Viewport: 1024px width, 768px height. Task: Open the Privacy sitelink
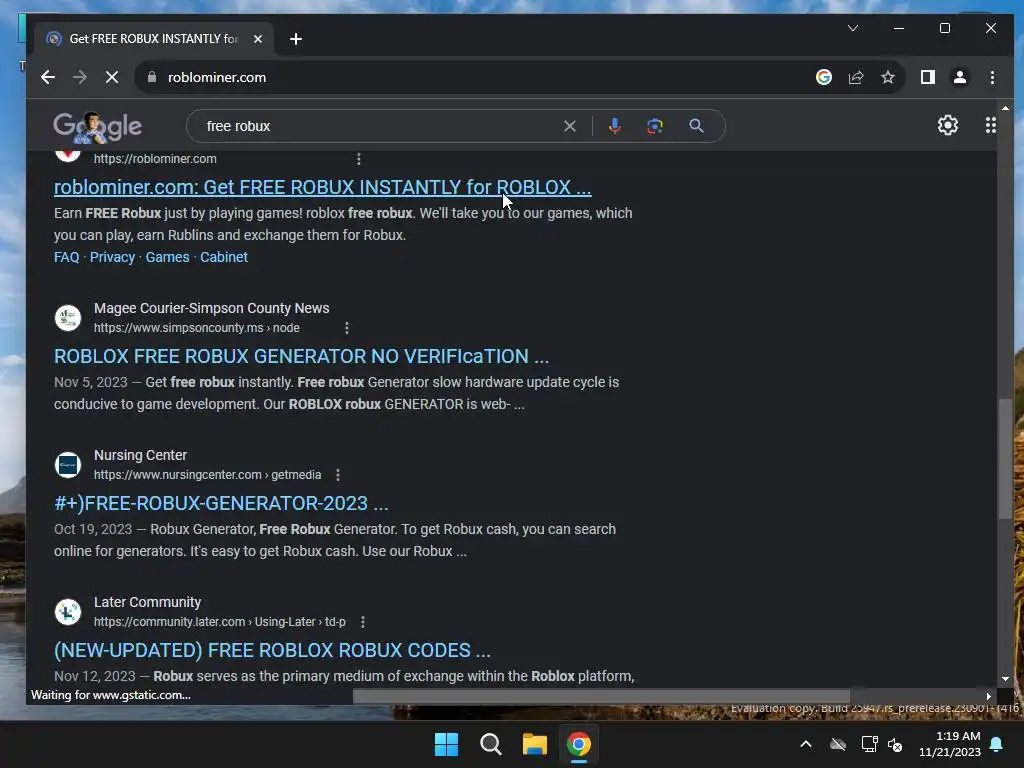click(112, 257)
